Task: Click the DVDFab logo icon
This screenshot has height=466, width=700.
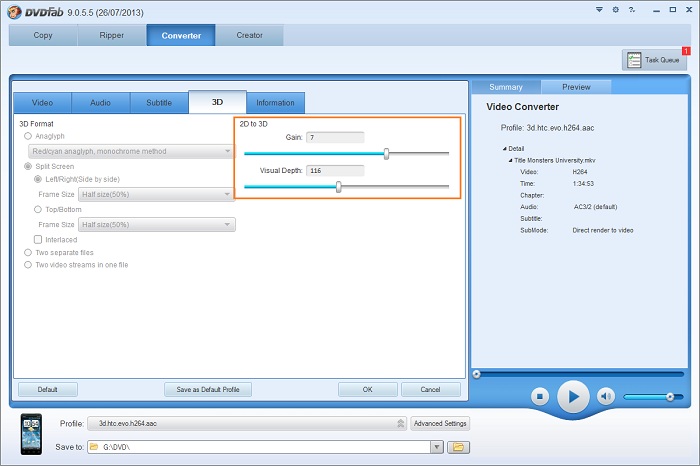Action: coord(14,12)
